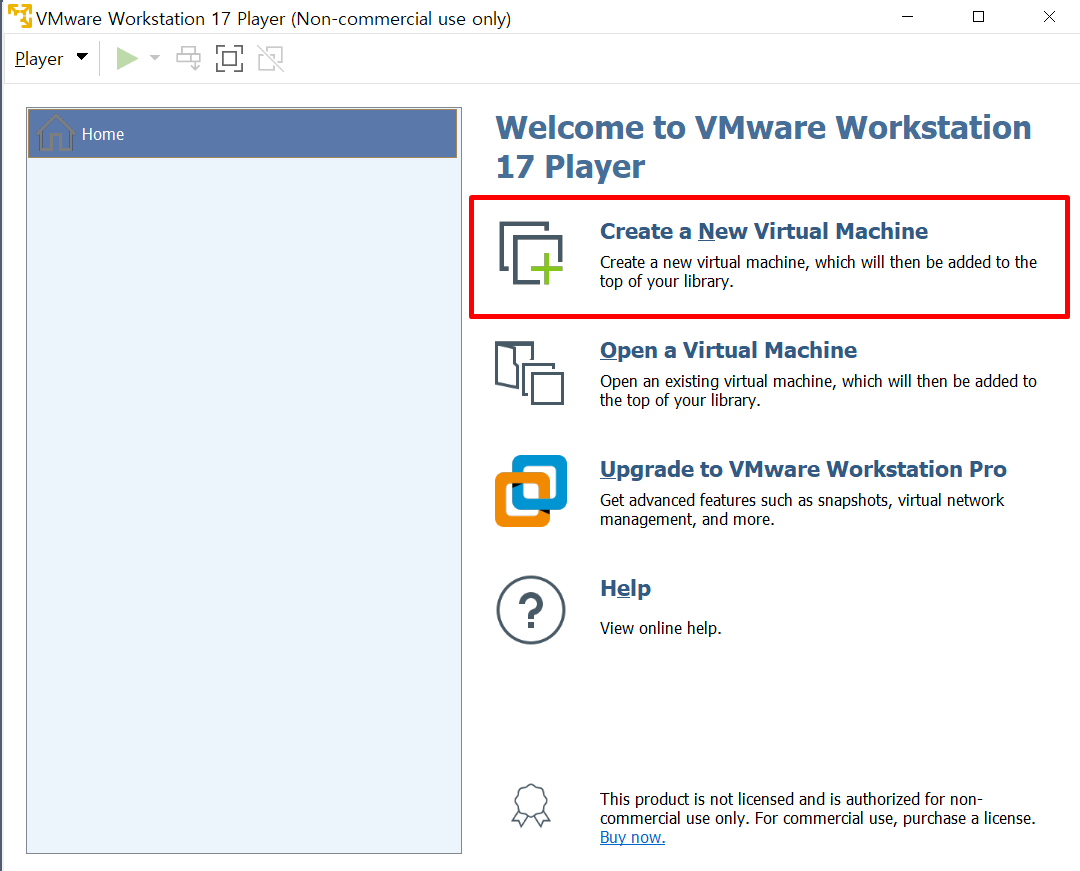Select Home in the library list
Image resolution: width=1080 pixels, height=871 pixels.
pos(242,134)
